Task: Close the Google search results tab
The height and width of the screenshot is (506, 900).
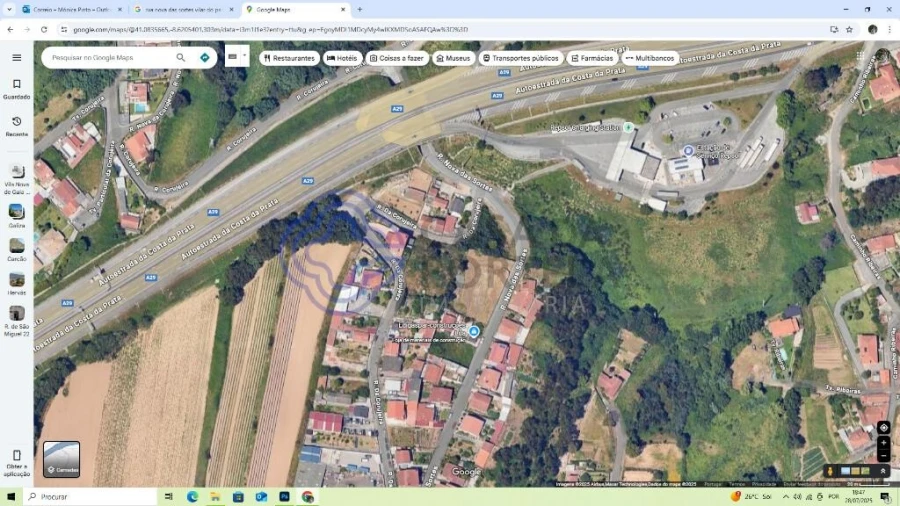Action: coord(231,10)
